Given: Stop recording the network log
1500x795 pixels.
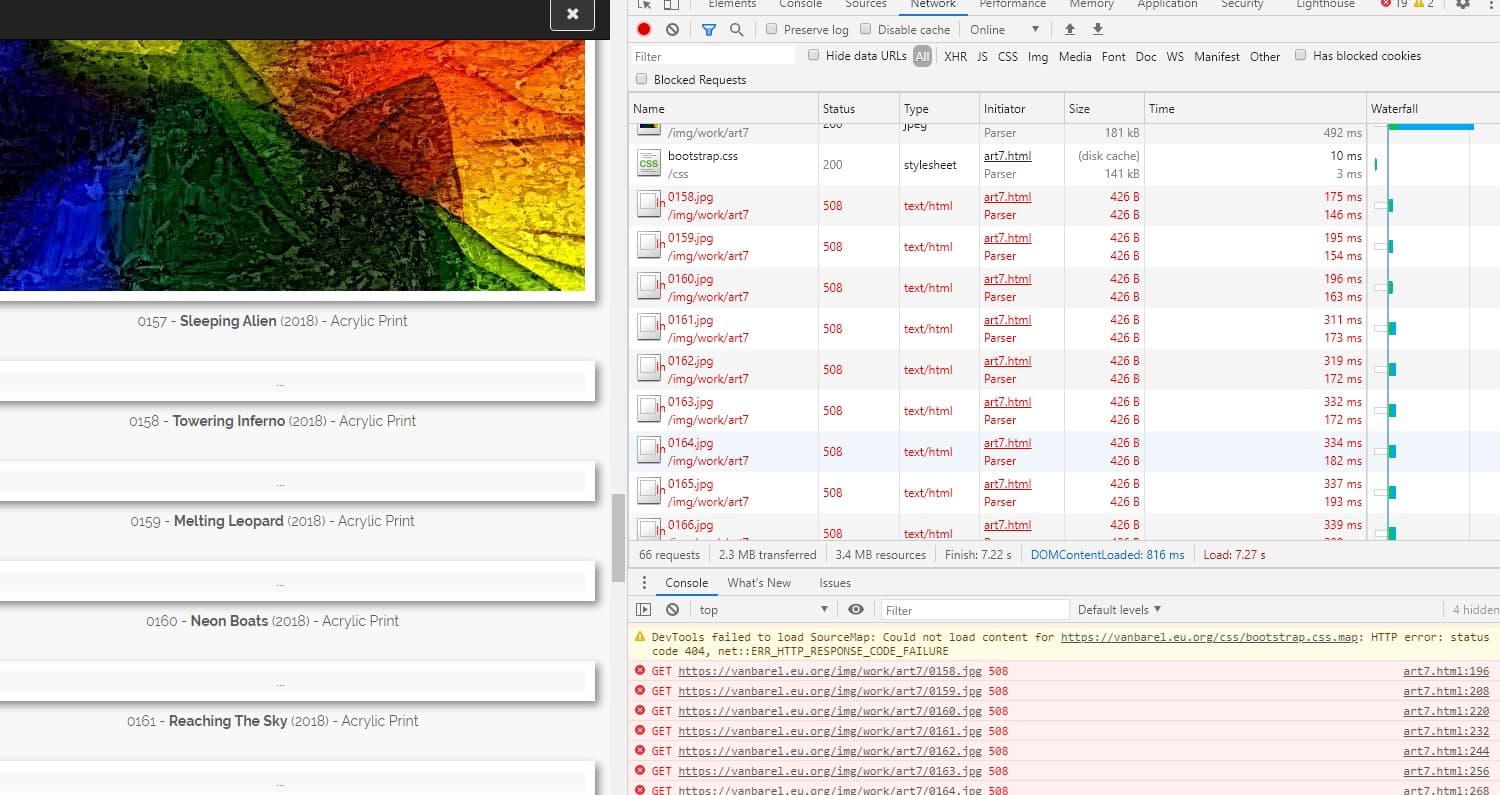Looking at the screenshot, I should [x=644, y=30].
